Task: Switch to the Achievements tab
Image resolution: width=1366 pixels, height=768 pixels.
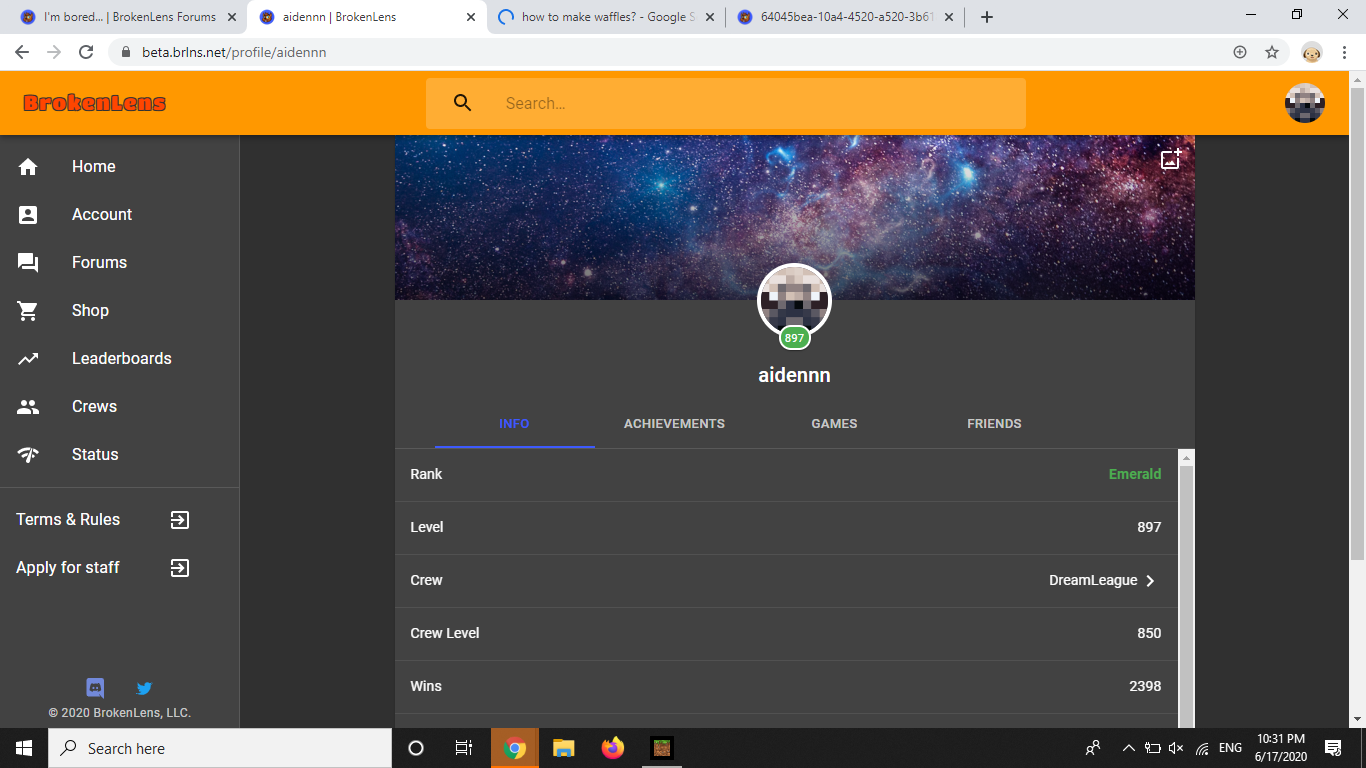Action: (674, 424)
